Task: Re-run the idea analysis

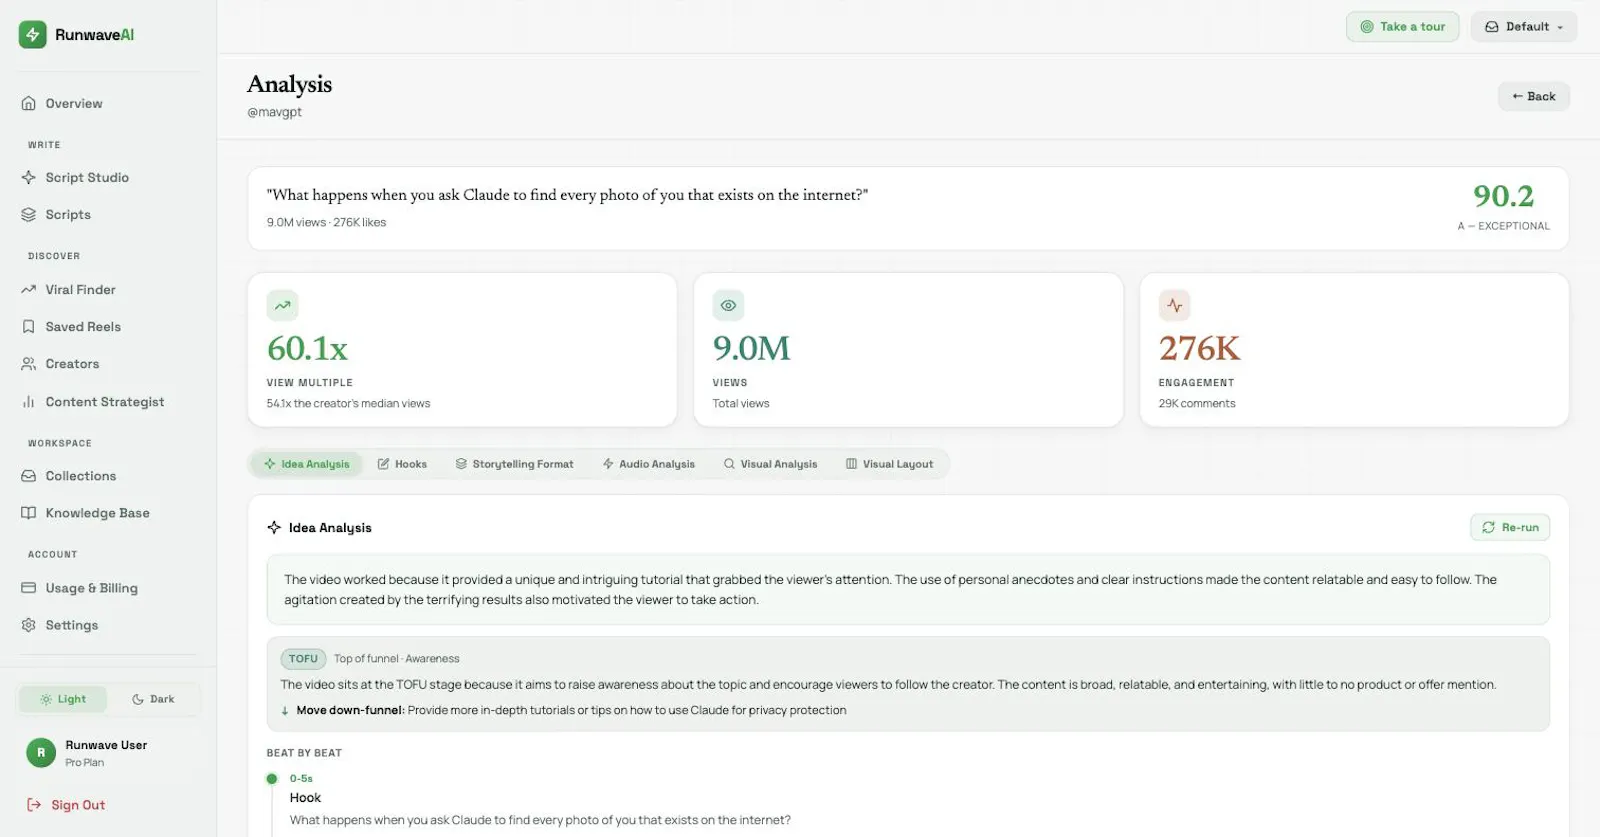Action: [1510, 528]
